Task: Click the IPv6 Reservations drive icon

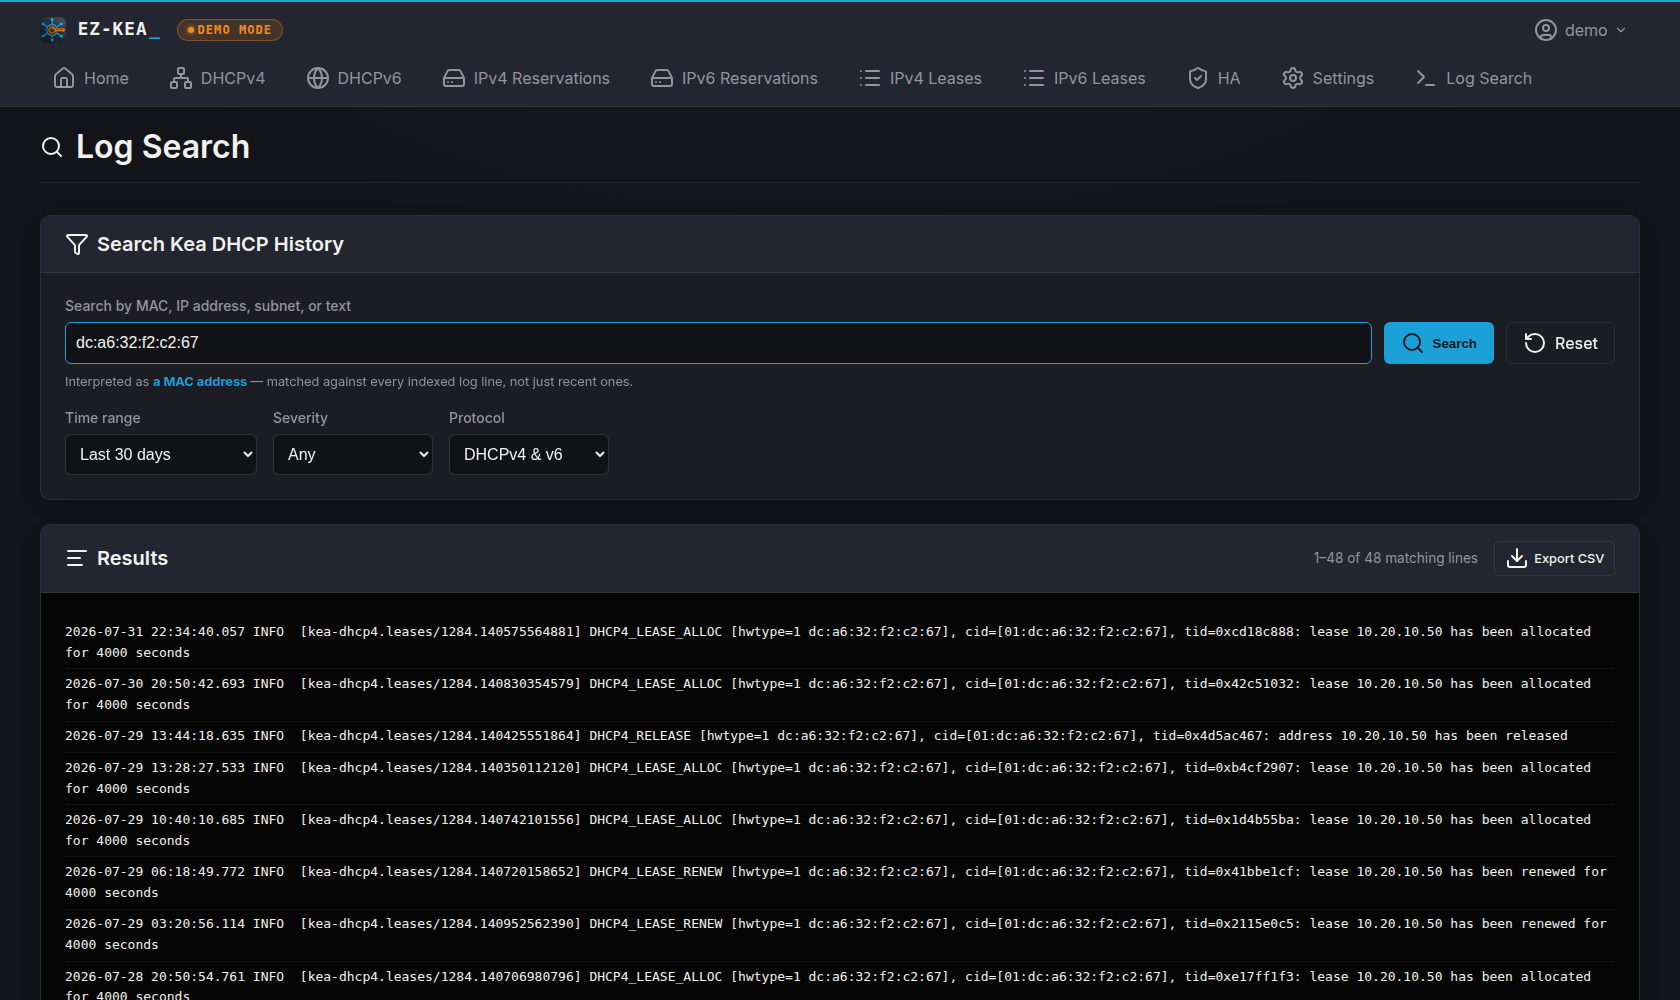Action: click(662, 78)
